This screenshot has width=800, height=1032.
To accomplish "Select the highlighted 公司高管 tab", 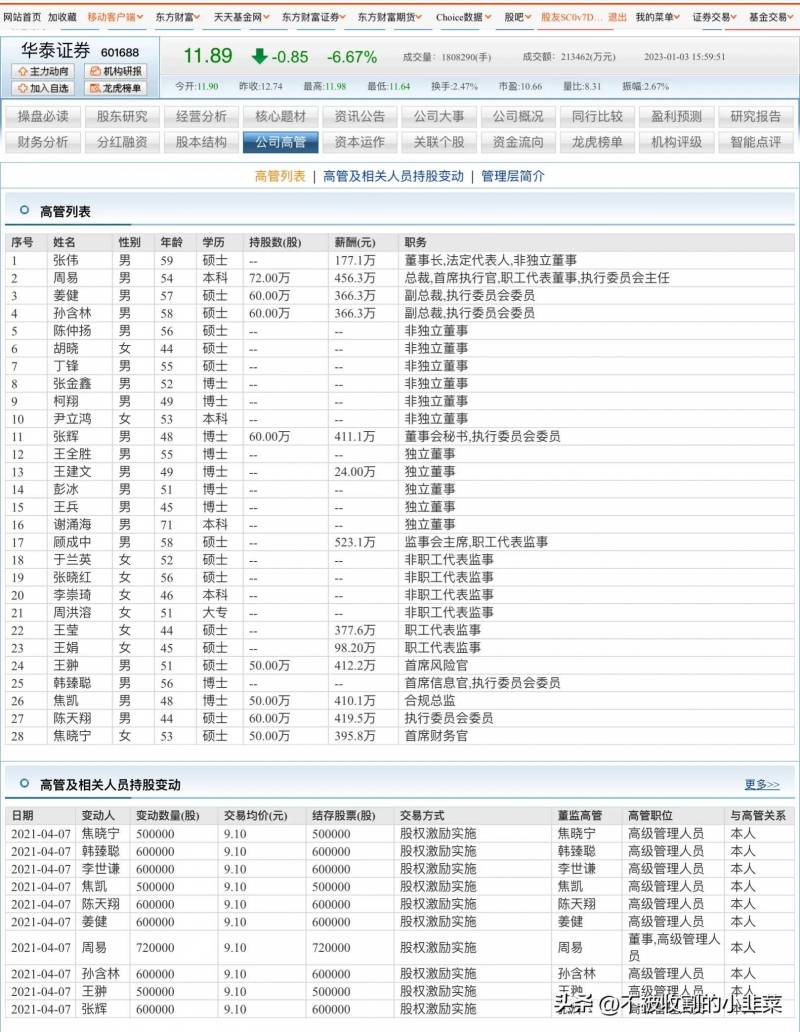I will click(x=280, y=142).
